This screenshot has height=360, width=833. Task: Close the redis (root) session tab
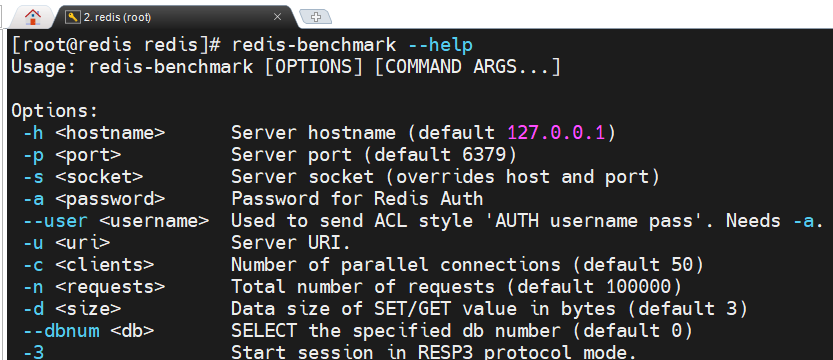[x=277, y=17]
